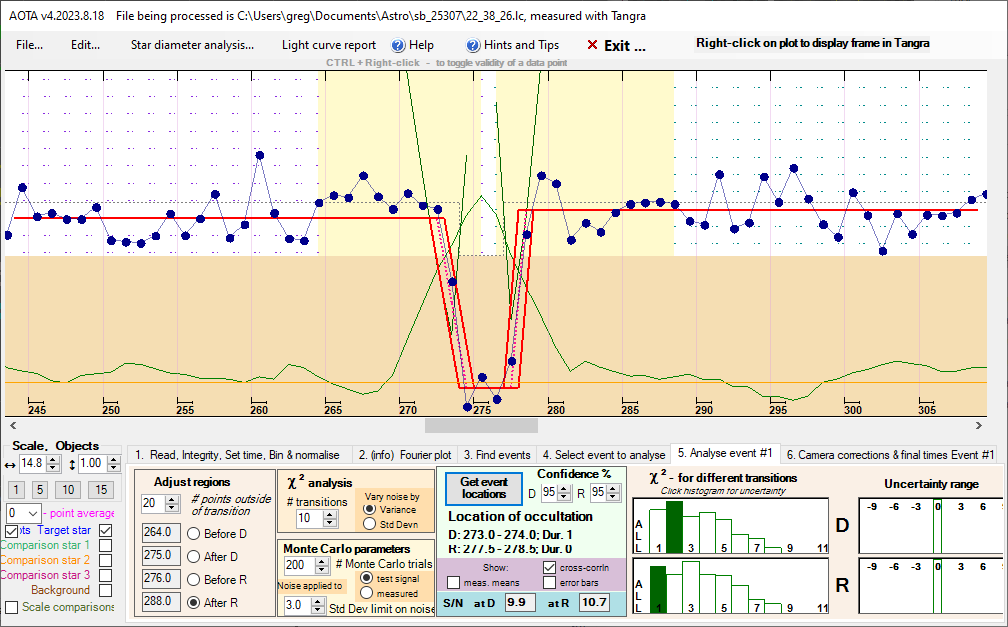The height and width of the screenshot is (627, 1008).
Task: Click the red X Exit icon
Action: (593, 45)
